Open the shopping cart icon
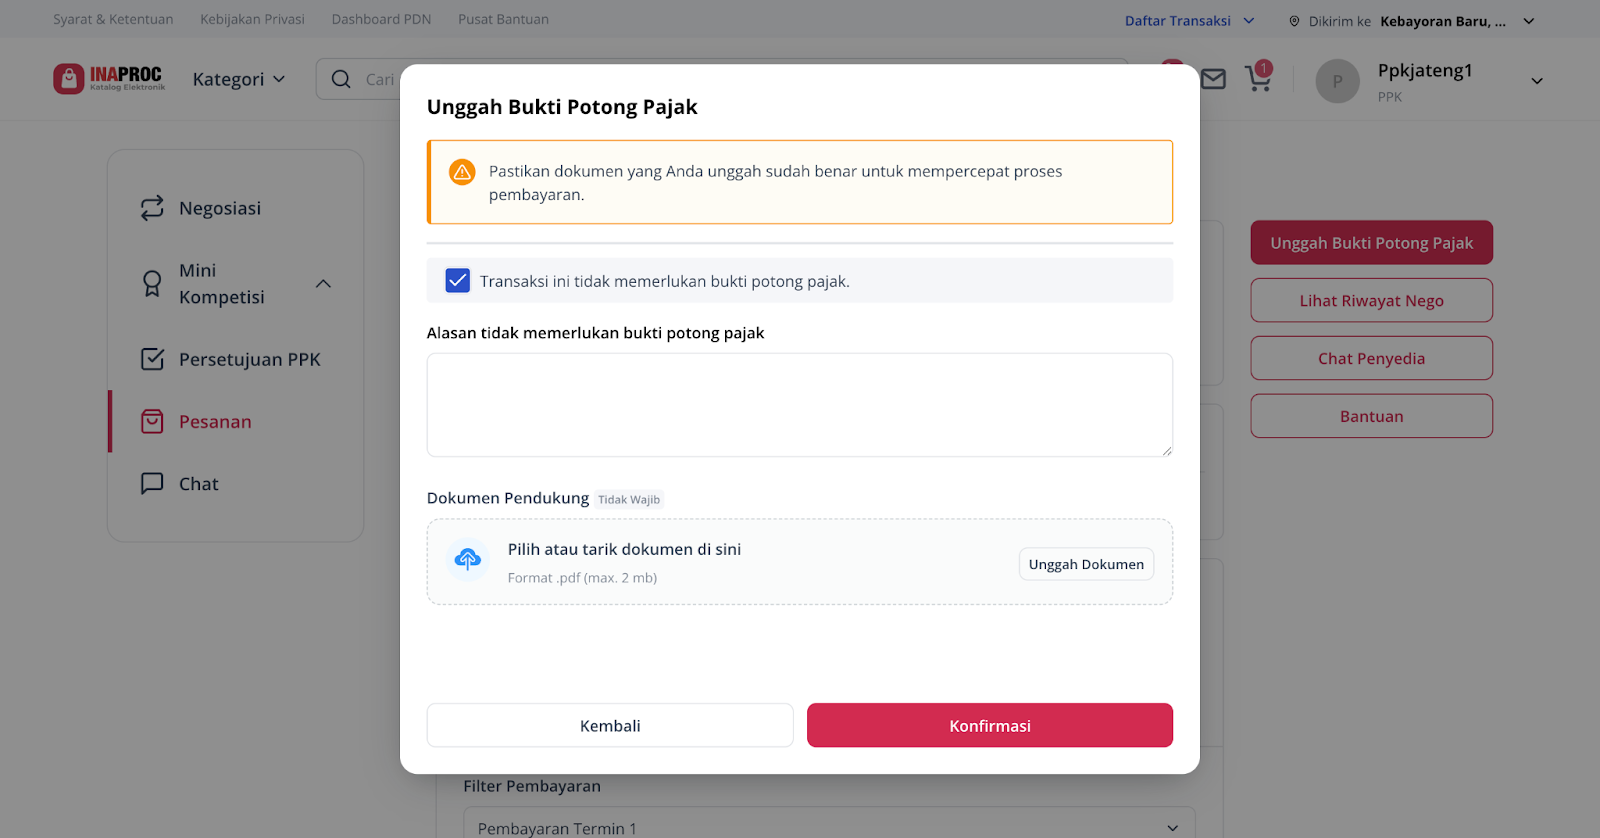Viewport: 1600px width, 838px height. point(1258,78)
